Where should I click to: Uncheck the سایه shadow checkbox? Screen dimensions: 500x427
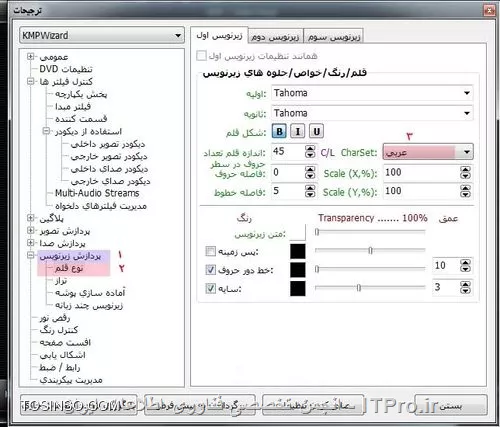point(210,288)
